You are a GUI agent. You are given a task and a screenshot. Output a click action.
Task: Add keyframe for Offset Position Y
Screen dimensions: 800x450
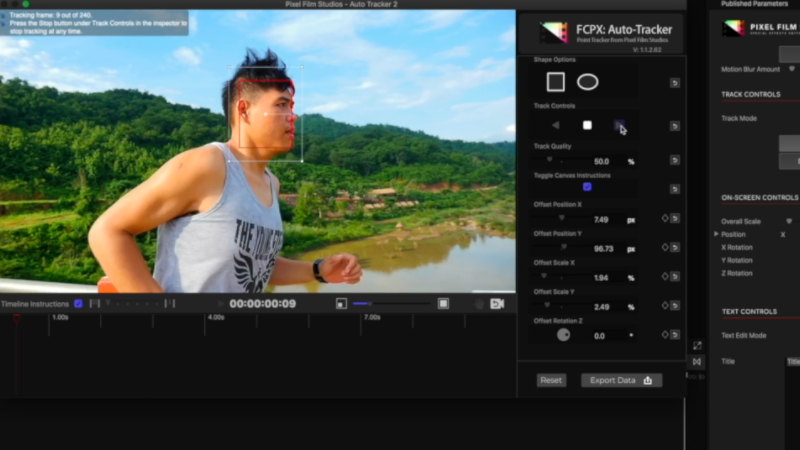pyautogui.click(x=664, y=247)
